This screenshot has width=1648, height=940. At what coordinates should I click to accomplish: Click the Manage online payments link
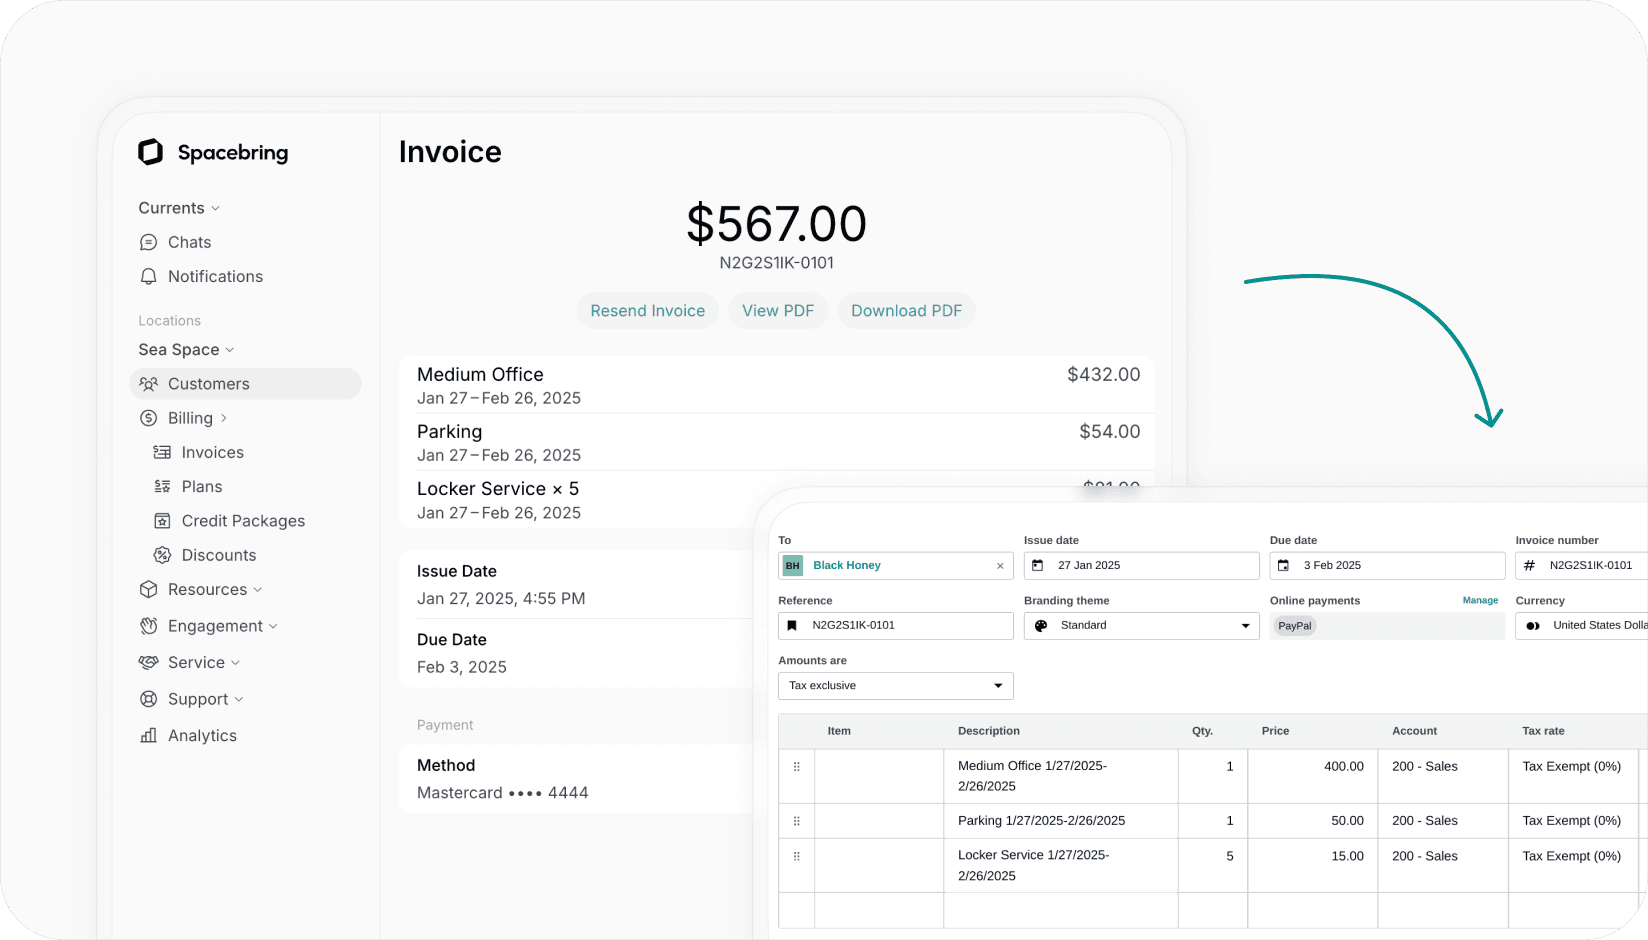(1480, 601)
